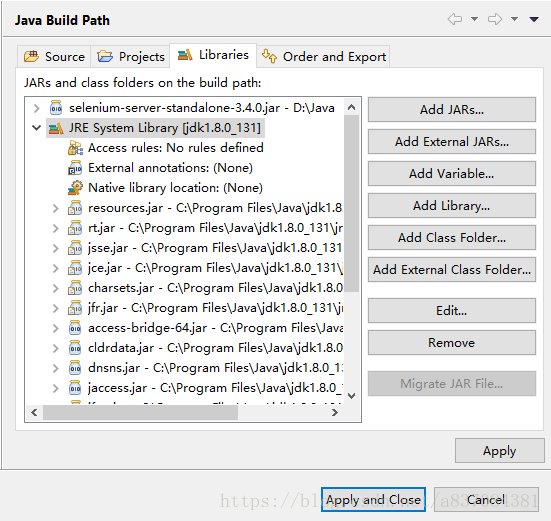Cancel the build path dialog

pos(486,500)
